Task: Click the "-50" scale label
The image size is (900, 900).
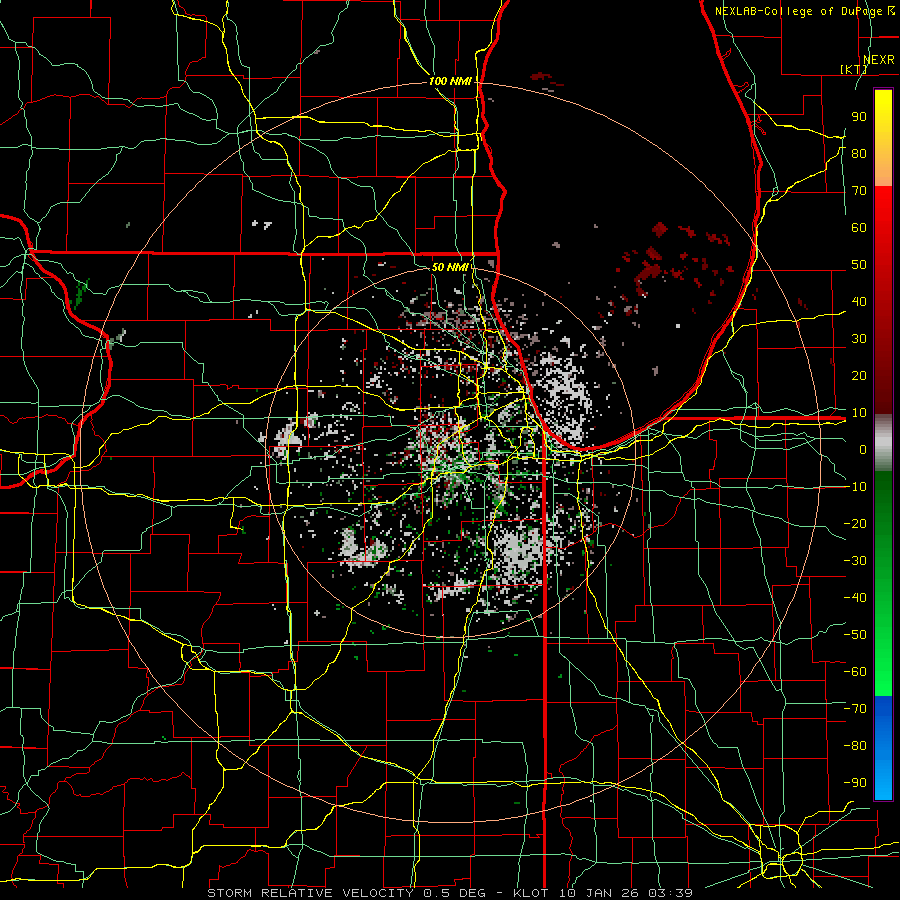Action: coord(855,635)
